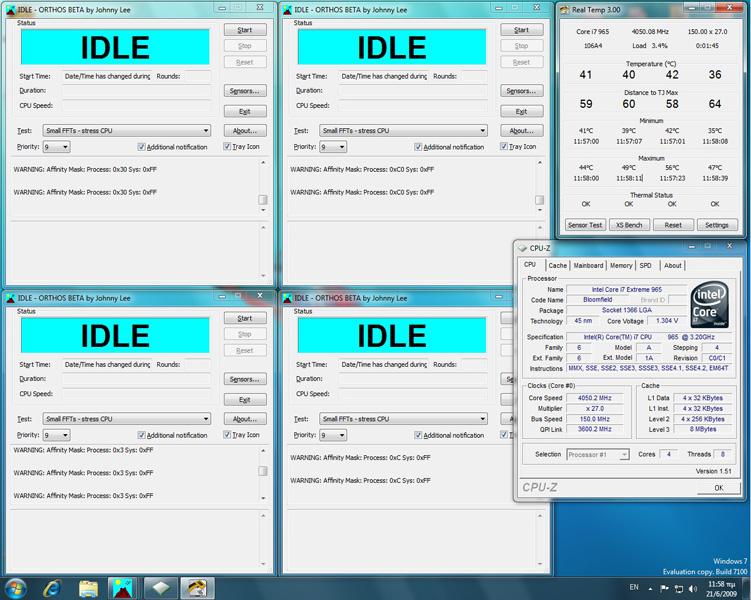Toggle Tray Icon in the 0x30 ORTHOS window
The width and height of the screenshot is (751, 600).
227,147
